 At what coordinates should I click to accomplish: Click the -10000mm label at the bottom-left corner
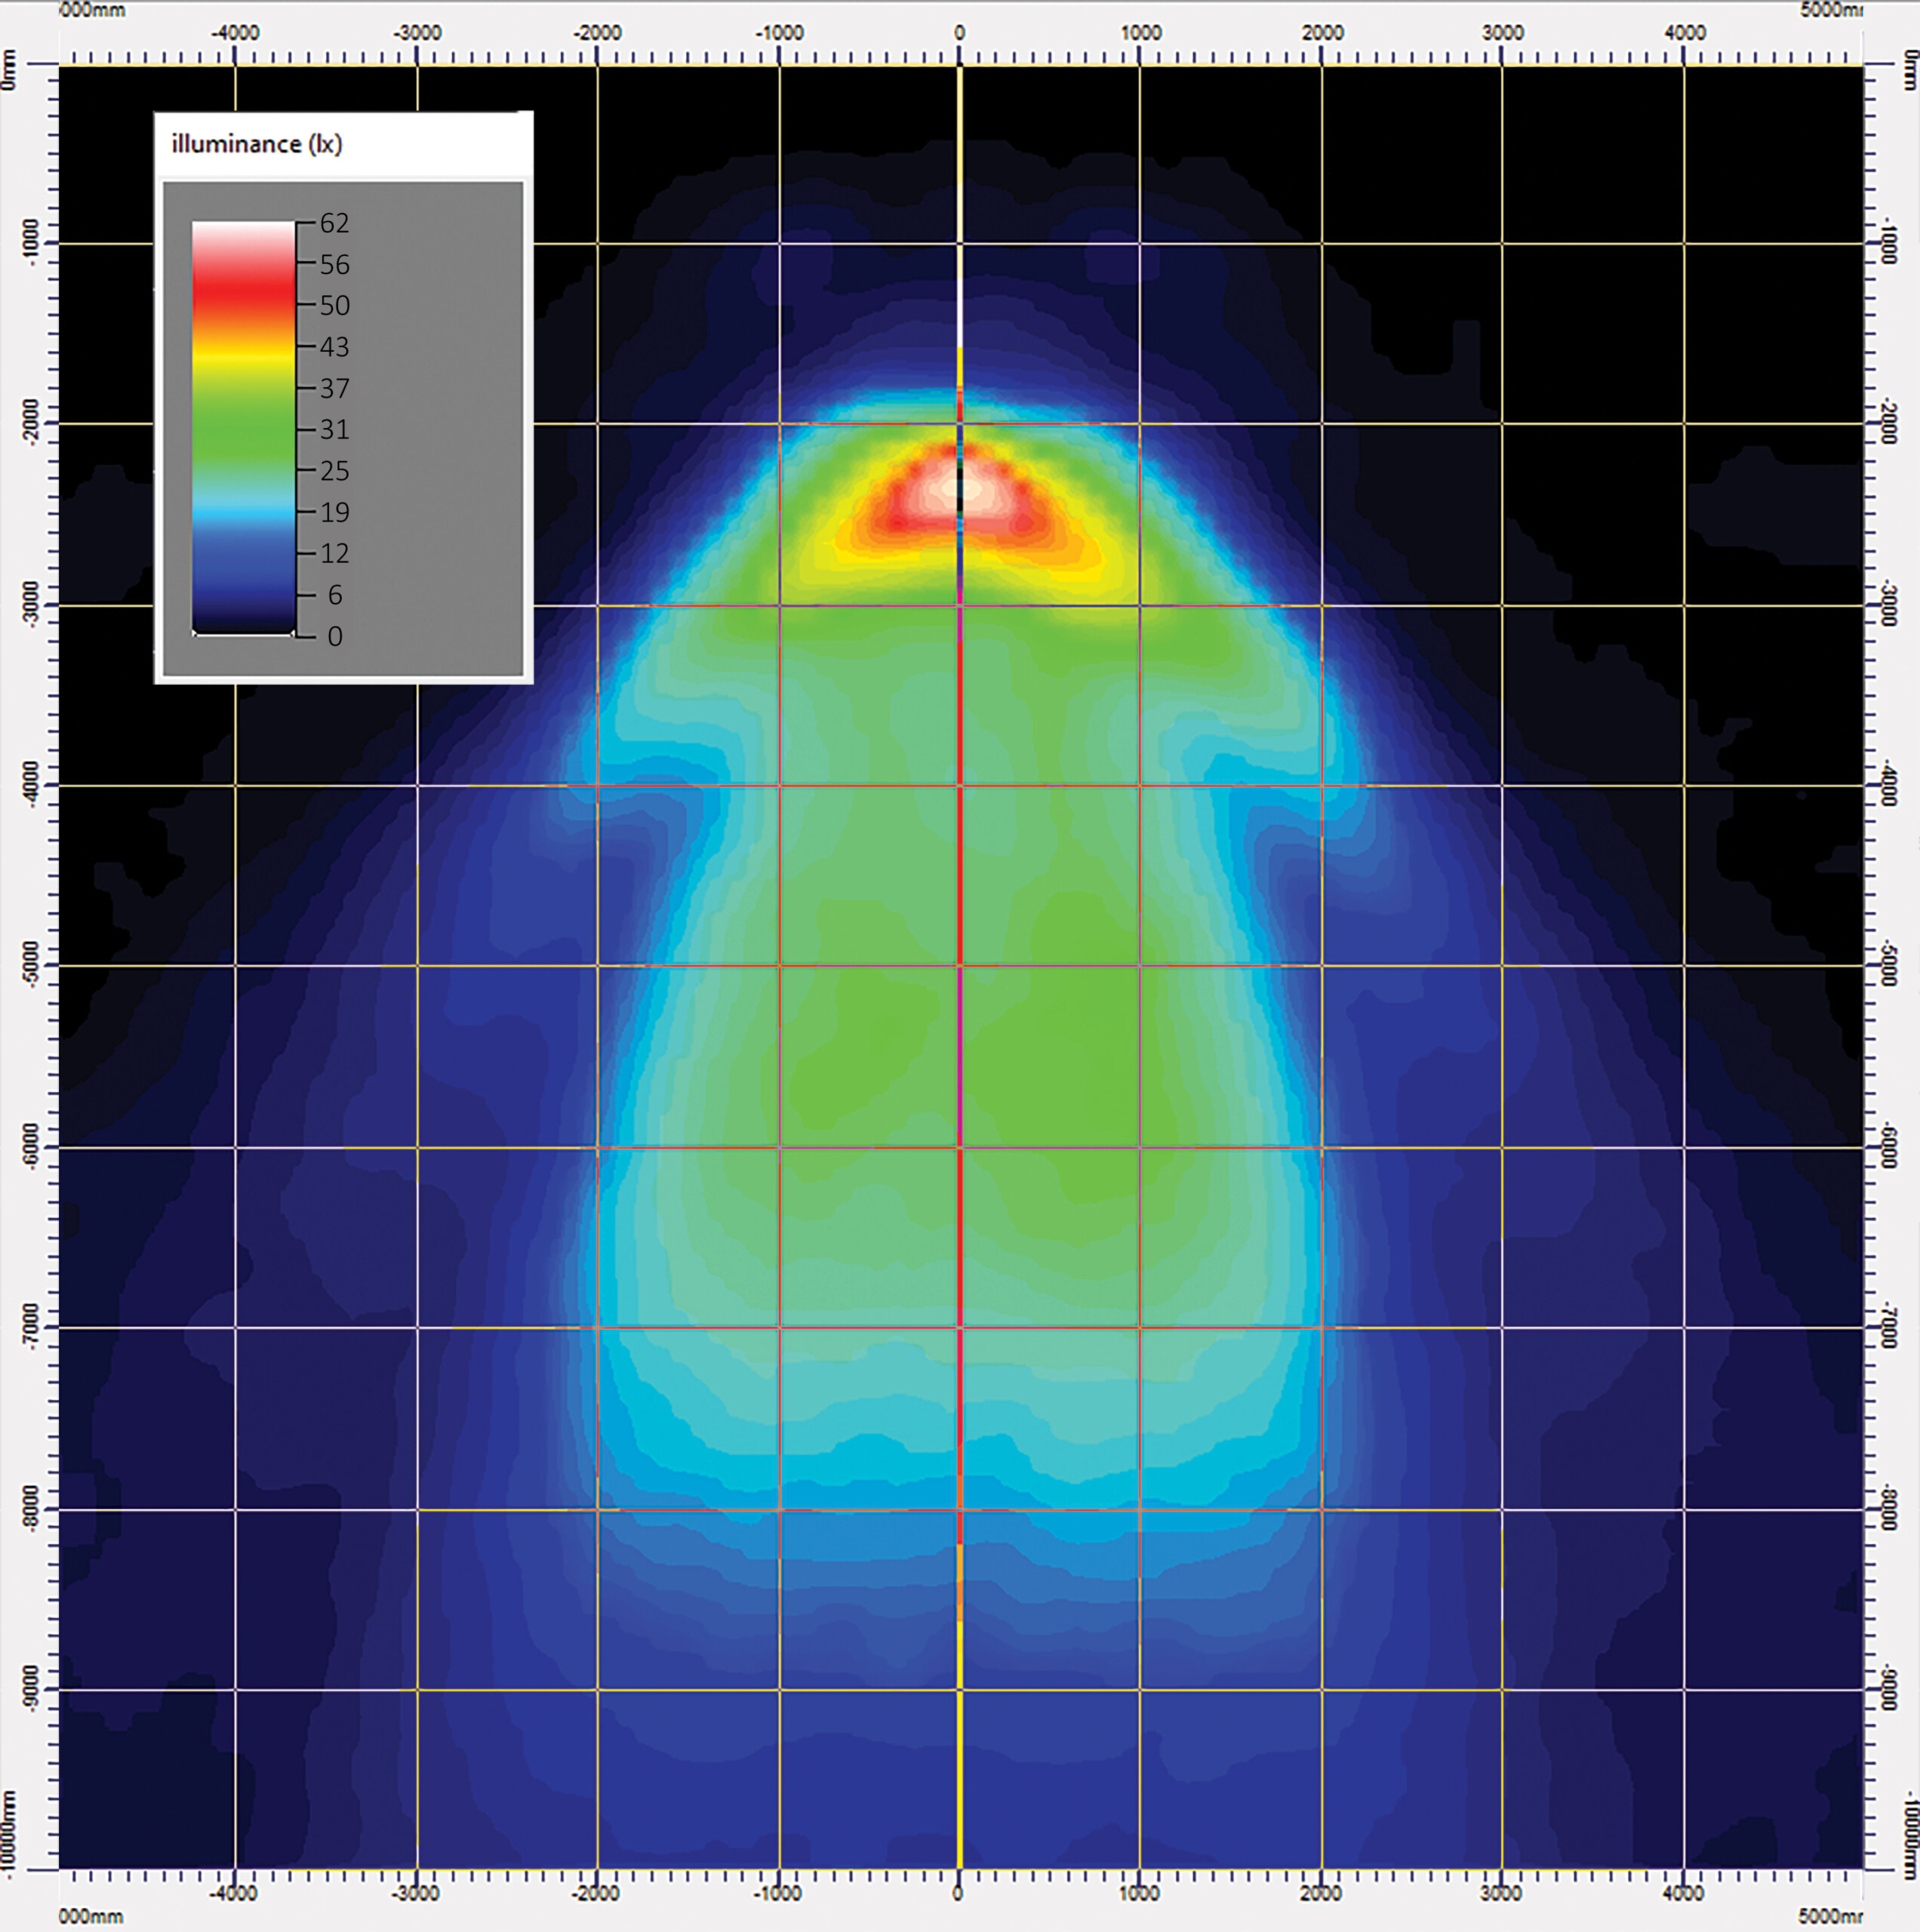[x=9, y=1835]
